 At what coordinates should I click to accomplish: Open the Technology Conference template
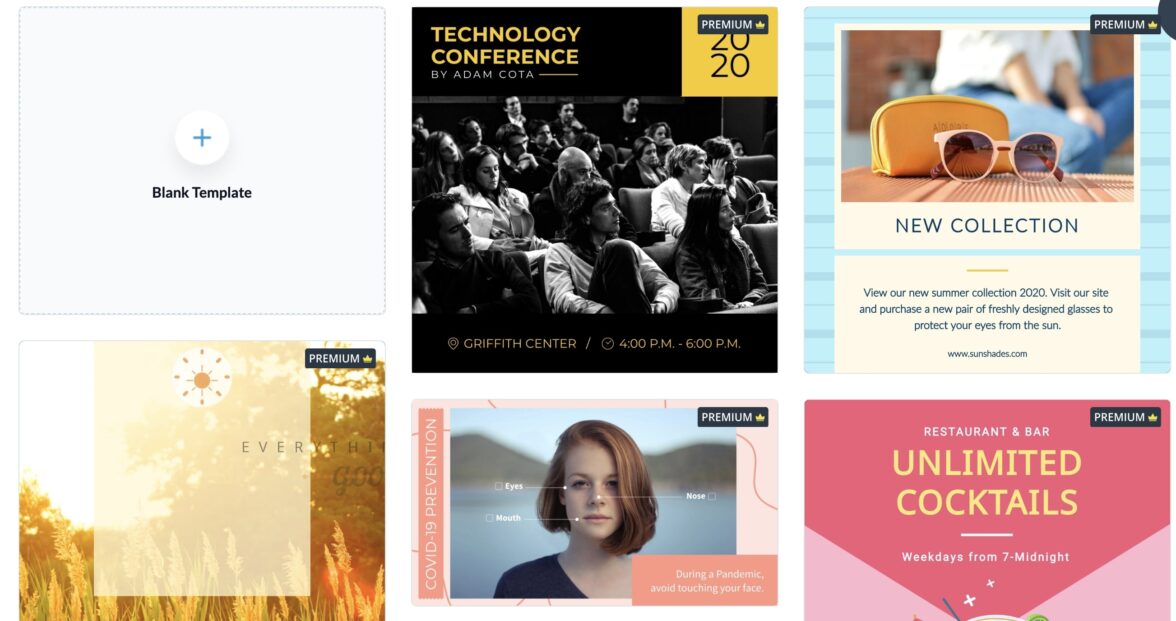pyautogui.click(x=595, y=190)
